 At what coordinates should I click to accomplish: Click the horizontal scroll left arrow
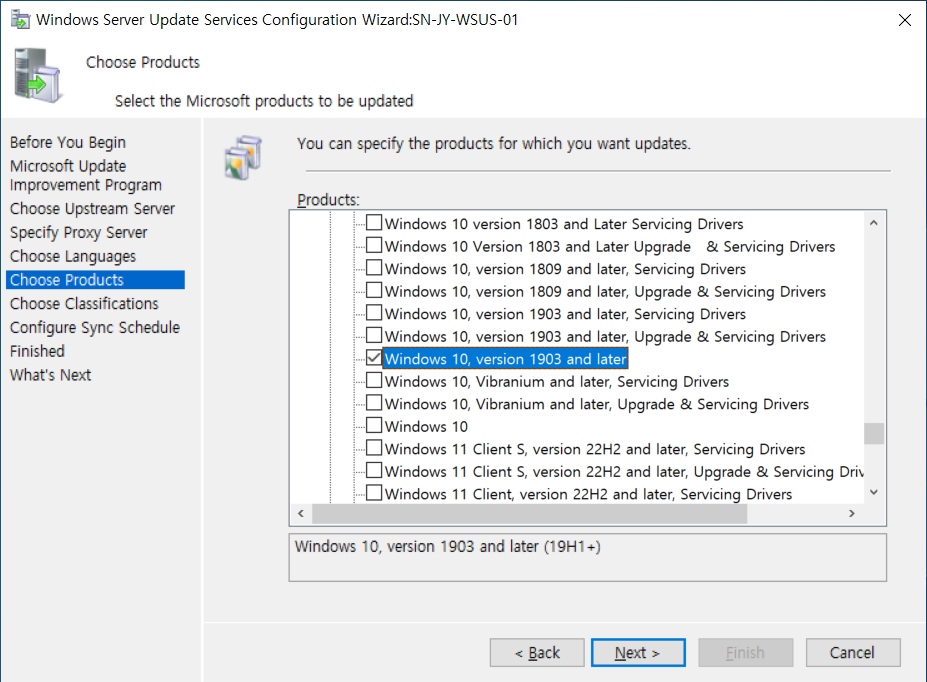(x=301, y=513)
